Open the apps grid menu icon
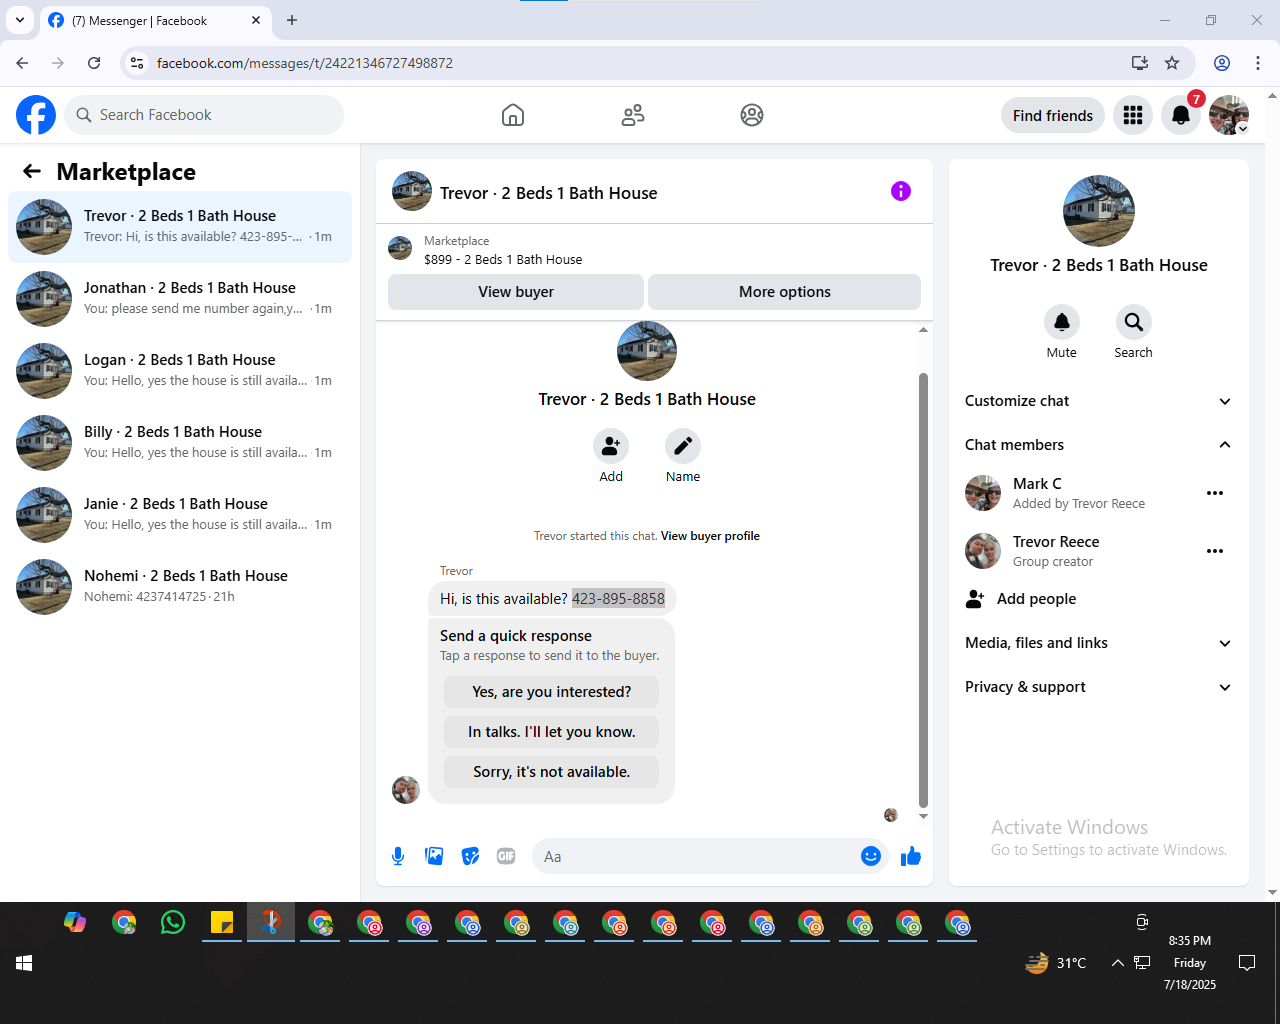The image size is (1280, 1024). [x=1133, y=115]
